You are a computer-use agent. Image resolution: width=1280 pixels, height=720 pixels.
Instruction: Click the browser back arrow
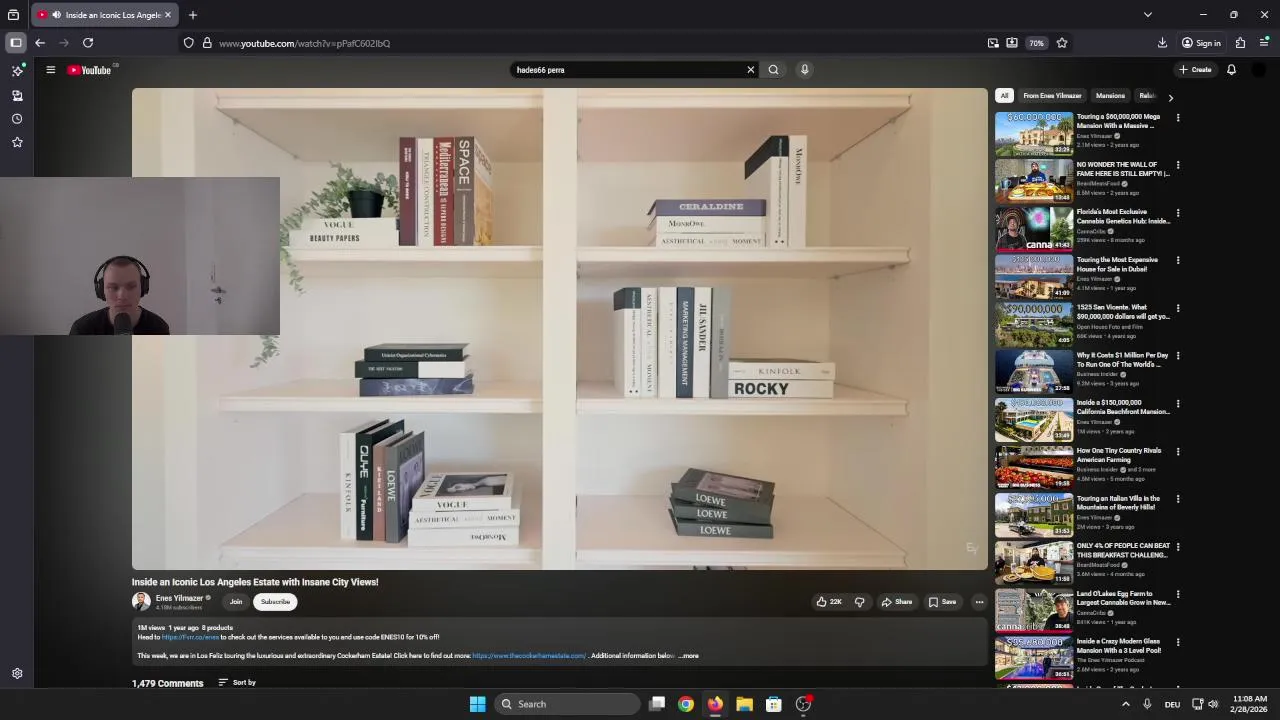tap(40, 43)
